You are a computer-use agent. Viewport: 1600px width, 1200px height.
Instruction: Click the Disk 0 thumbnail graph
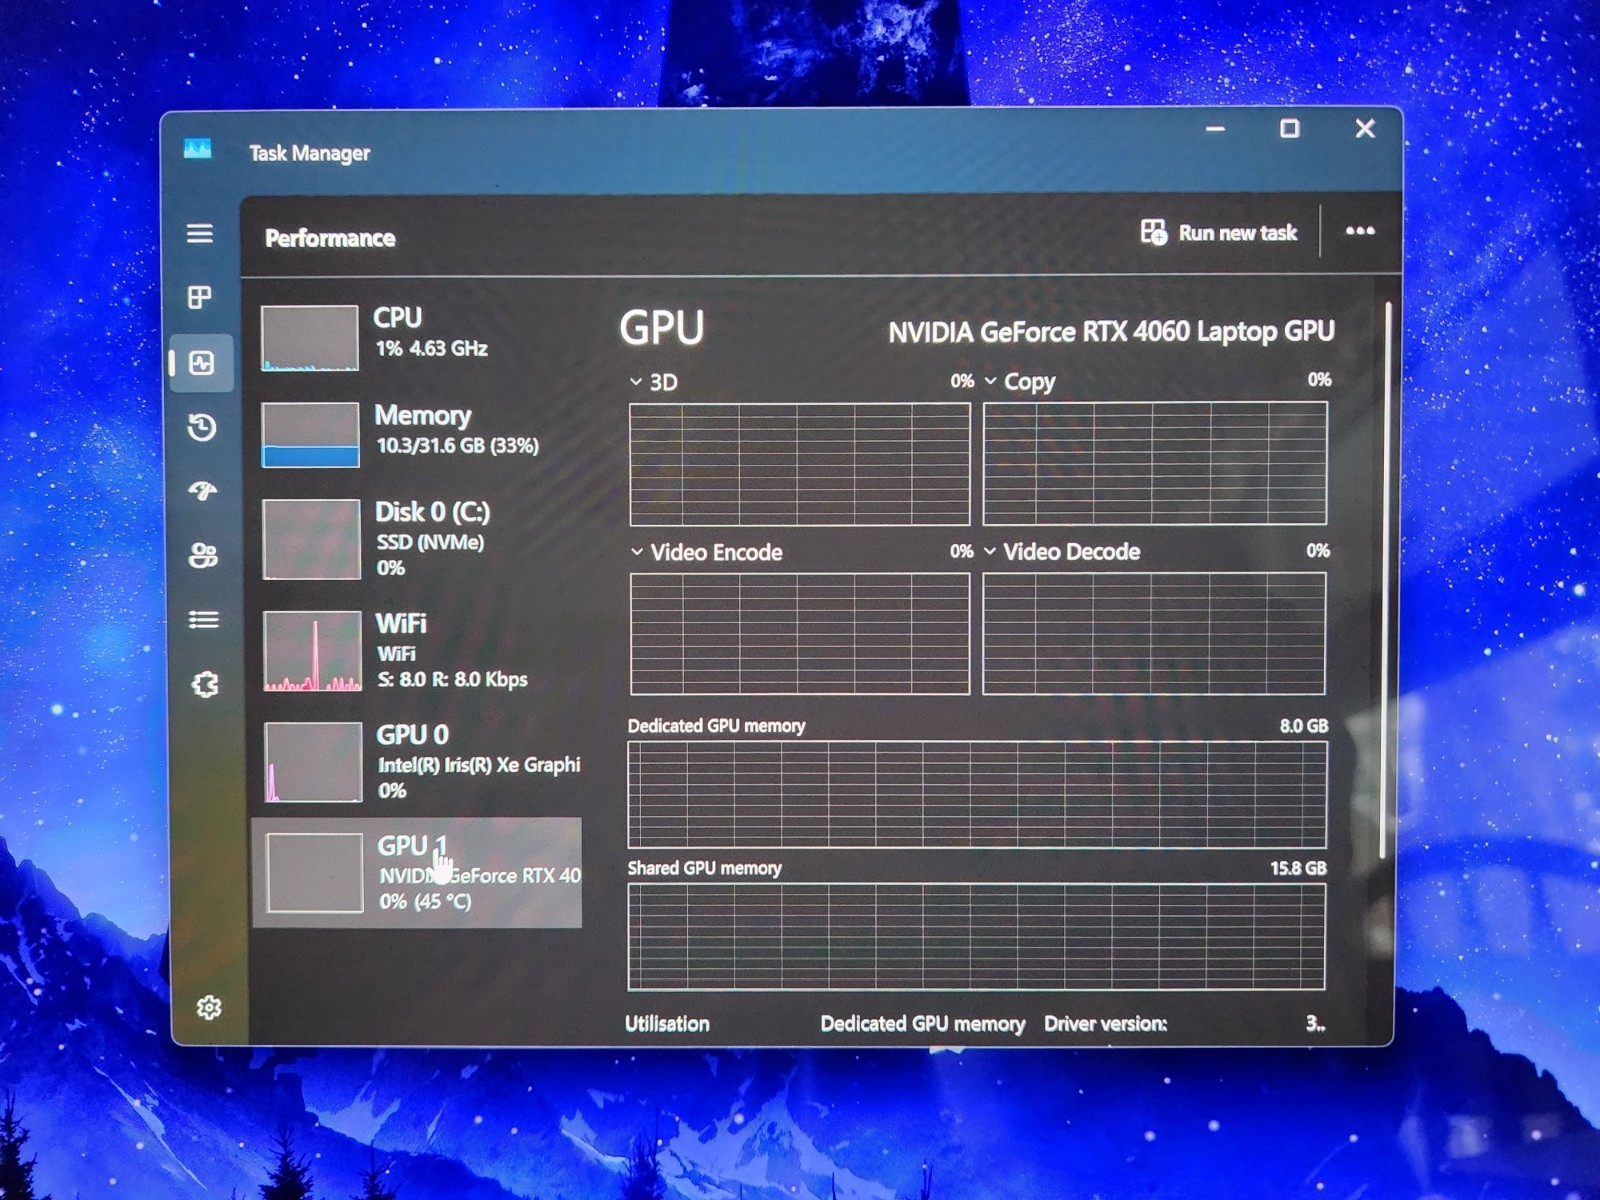pyautogui.click(x=312, y=539)
